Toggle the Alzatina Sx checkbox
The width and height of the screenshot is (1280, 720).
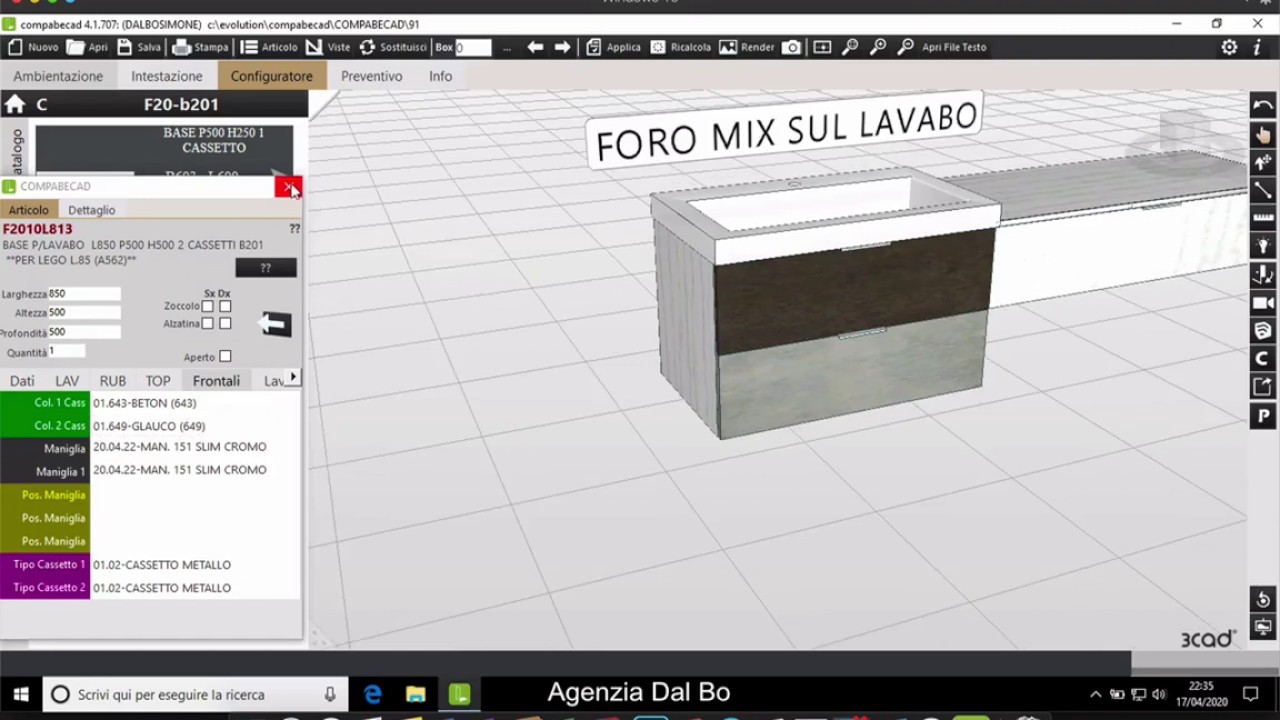(x=208, y=323)
